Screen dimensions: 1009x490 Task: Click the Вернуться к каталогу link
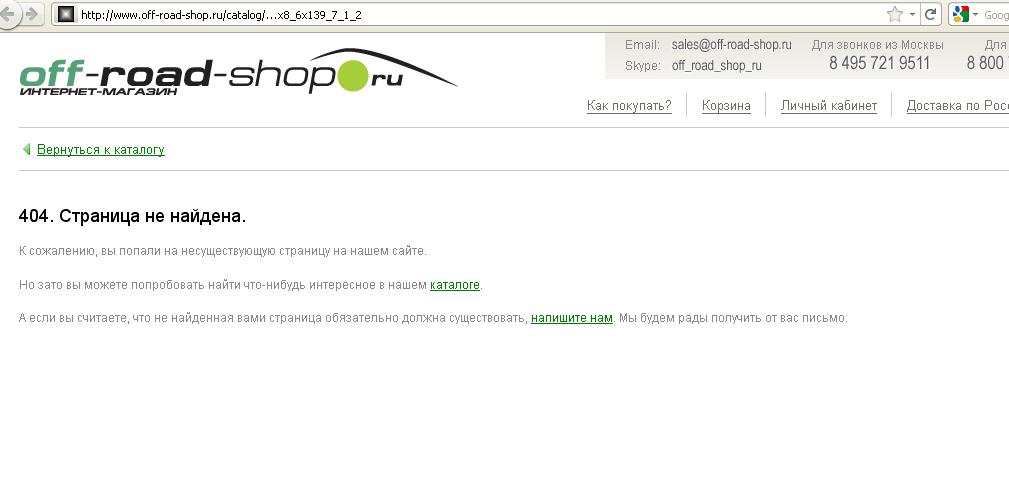click(x=101, y=150)
